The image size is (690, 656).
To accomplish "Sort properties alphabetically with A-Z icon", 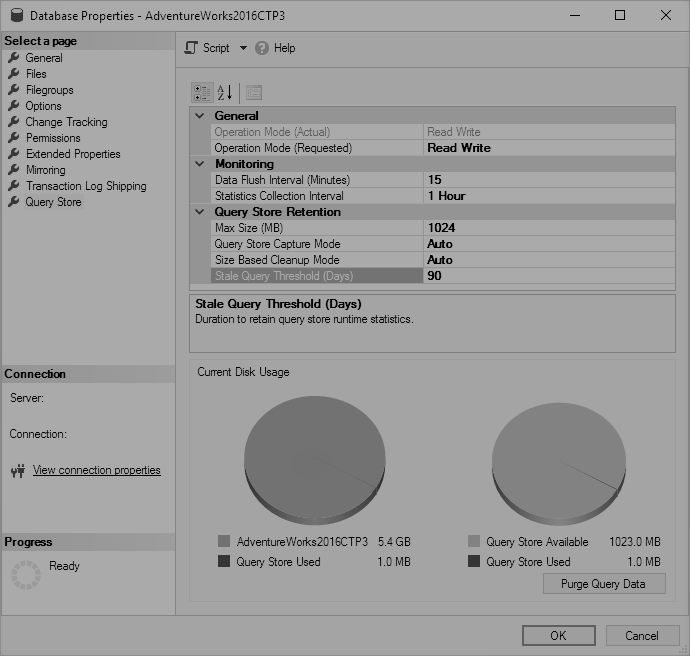I will [225, 93].
